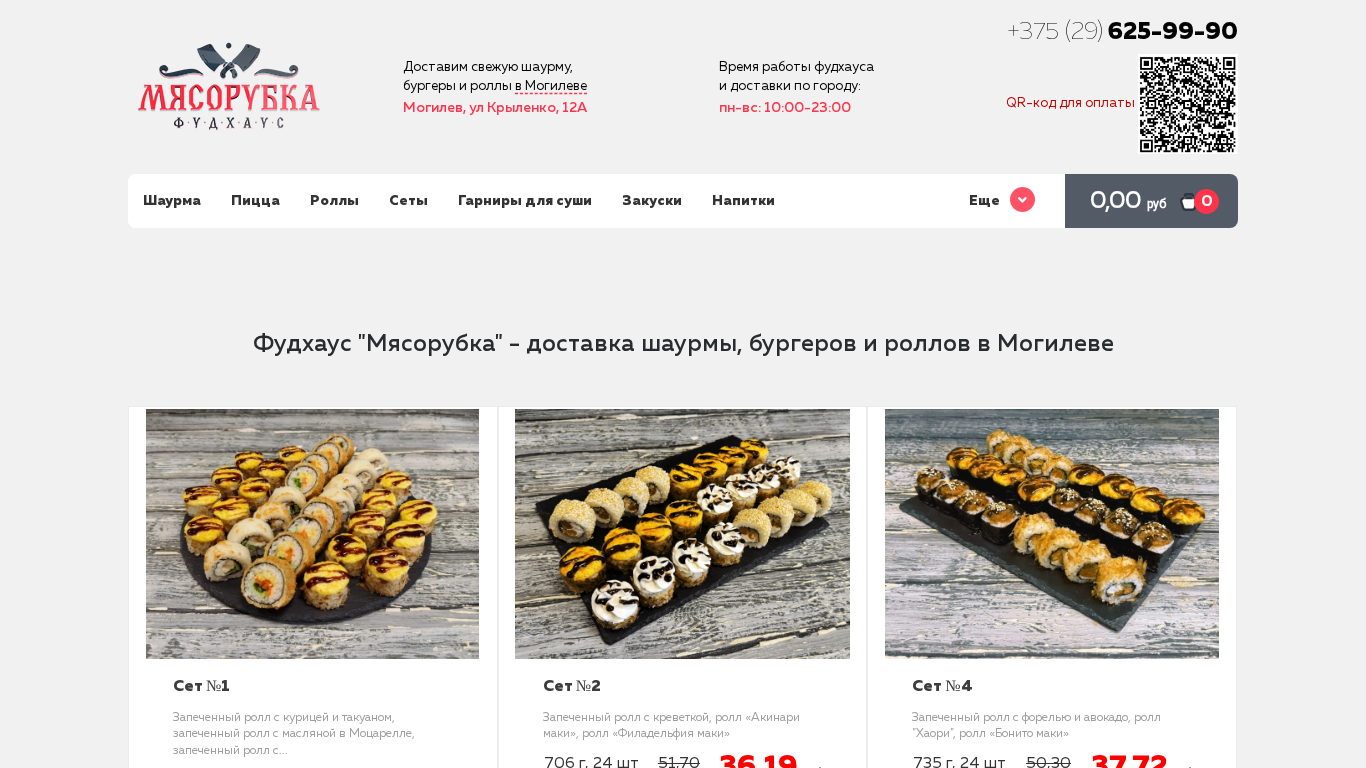Navigate to Закуски section
The height and width of the screenshot is (768, 1366).
click(x=652, y=201)
